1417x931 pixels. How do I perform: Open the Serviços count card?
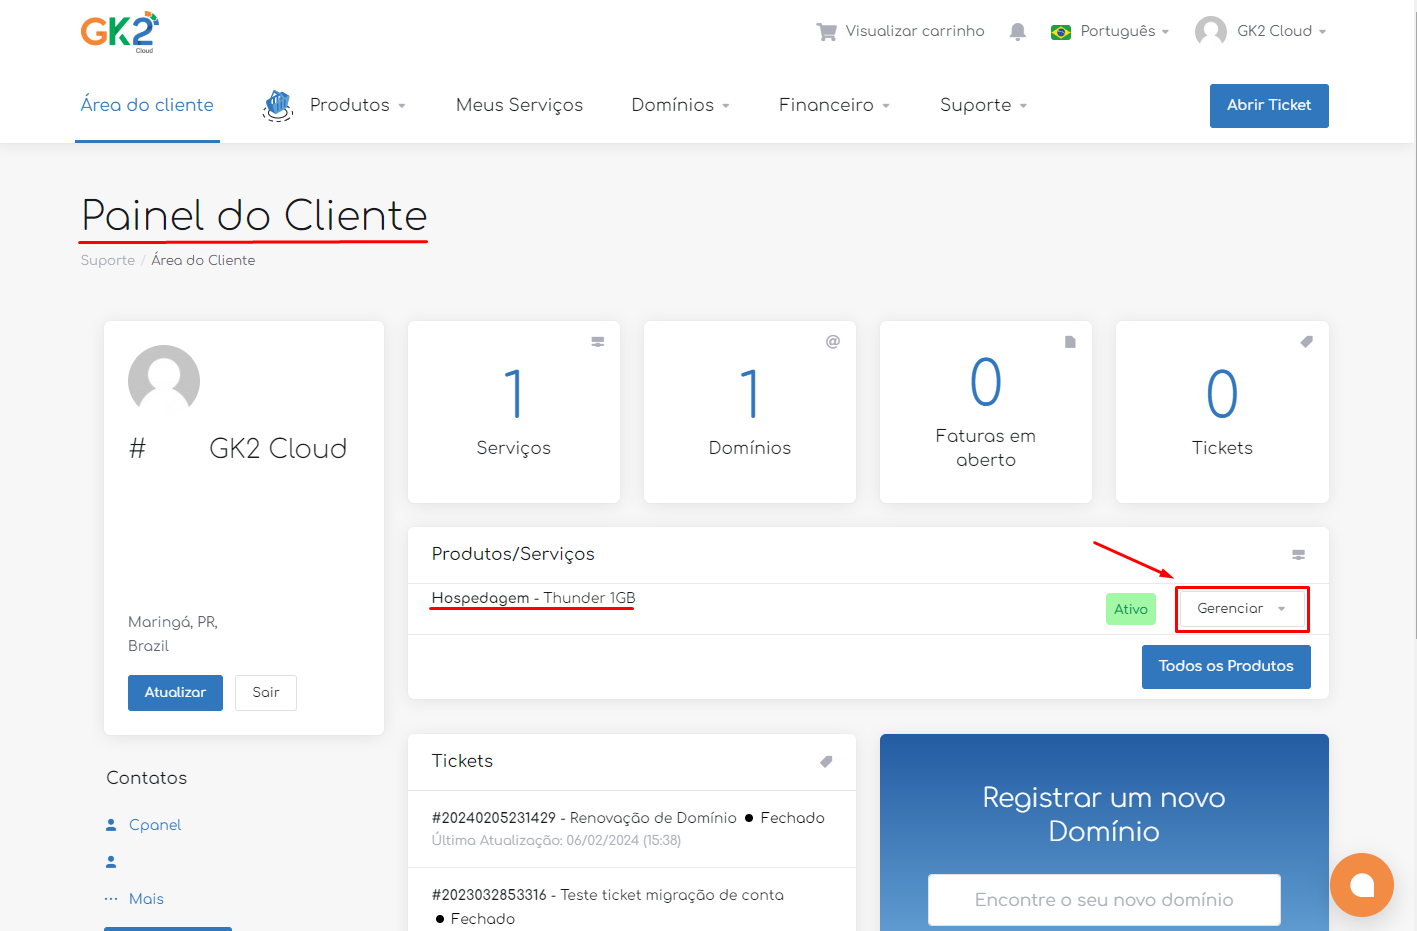click(x=514, y=412)
